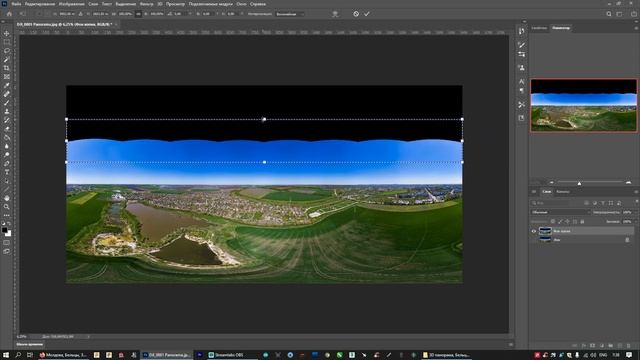Open the Справка menu
Viewport: 640px width, 360px height.
point(258,4)
